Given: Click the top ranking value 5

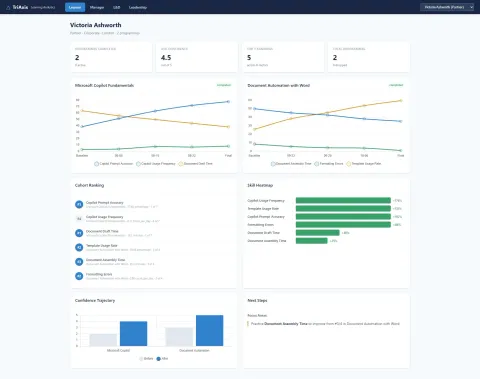Looking at the screenshot, I should pos(249,58).
